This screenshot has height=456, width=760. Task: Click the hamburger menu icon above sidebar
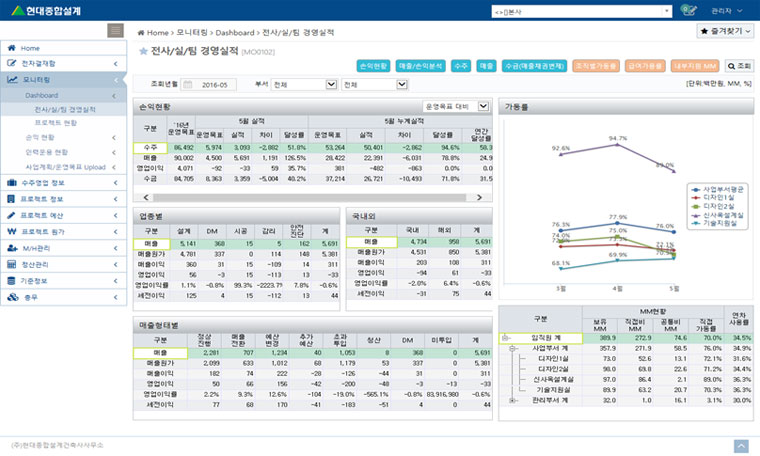[116, 31]
